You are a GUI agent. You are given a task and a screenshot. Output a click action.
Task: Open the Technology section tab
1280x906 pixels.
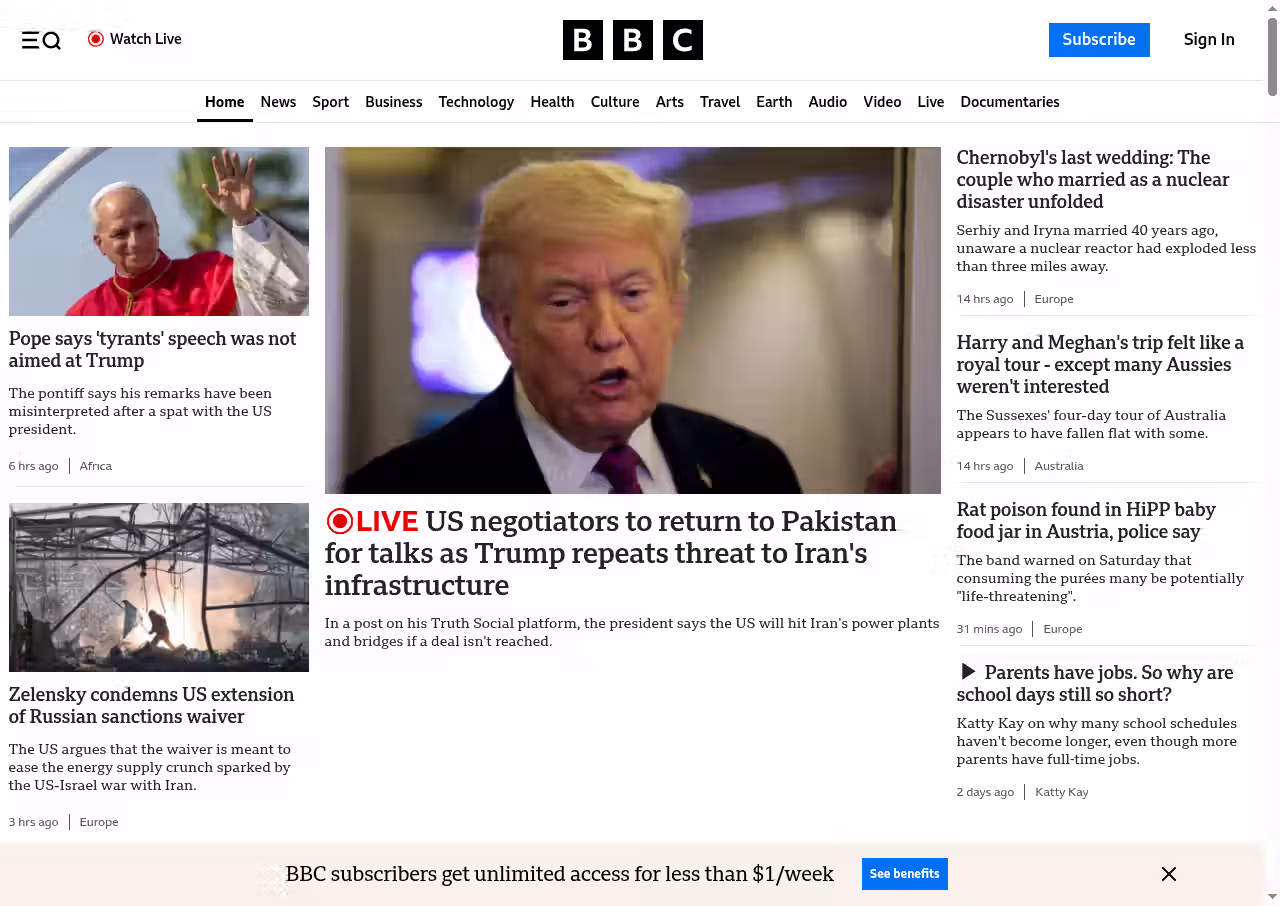(x=476, y=102)
